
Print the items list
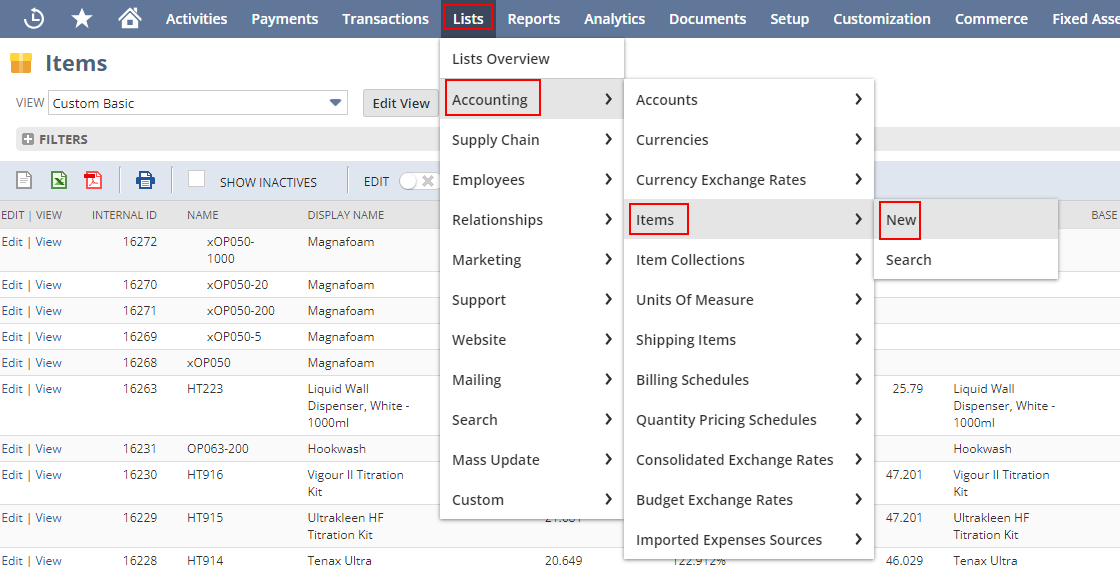146,180
